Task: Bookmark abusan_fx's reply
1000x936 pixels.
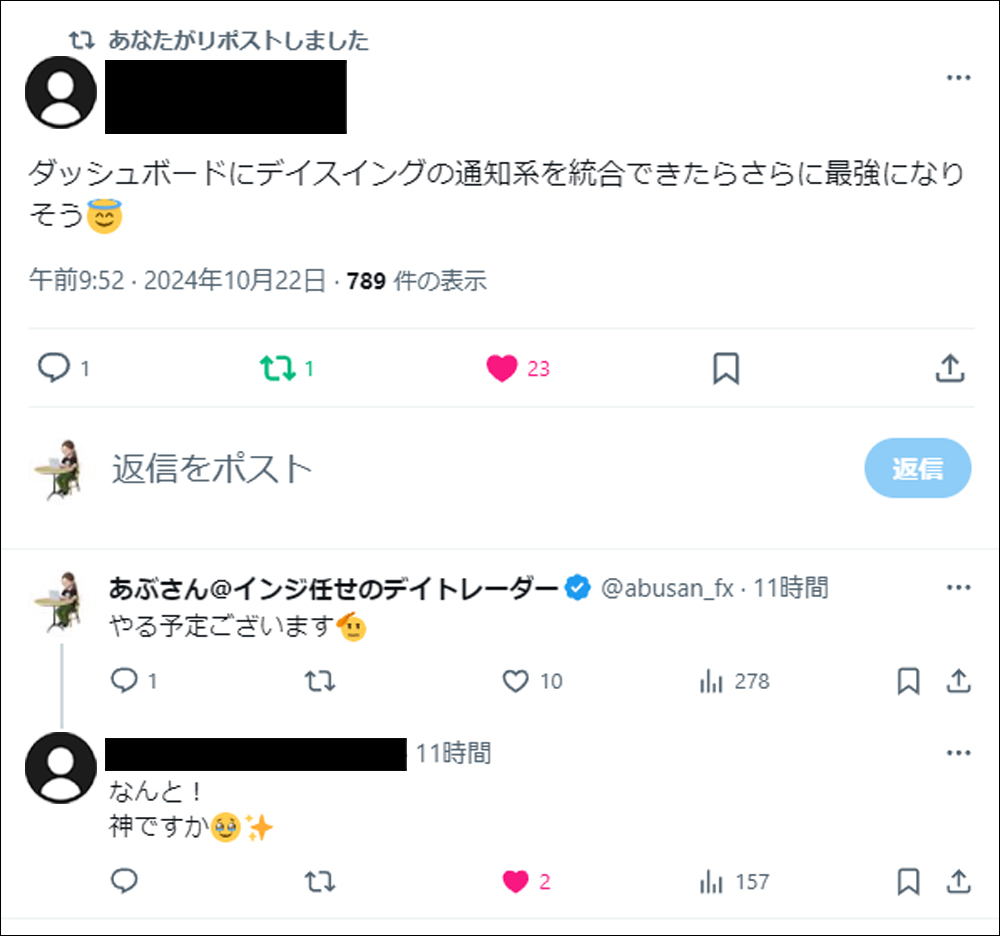Action: tap(908, 682)
